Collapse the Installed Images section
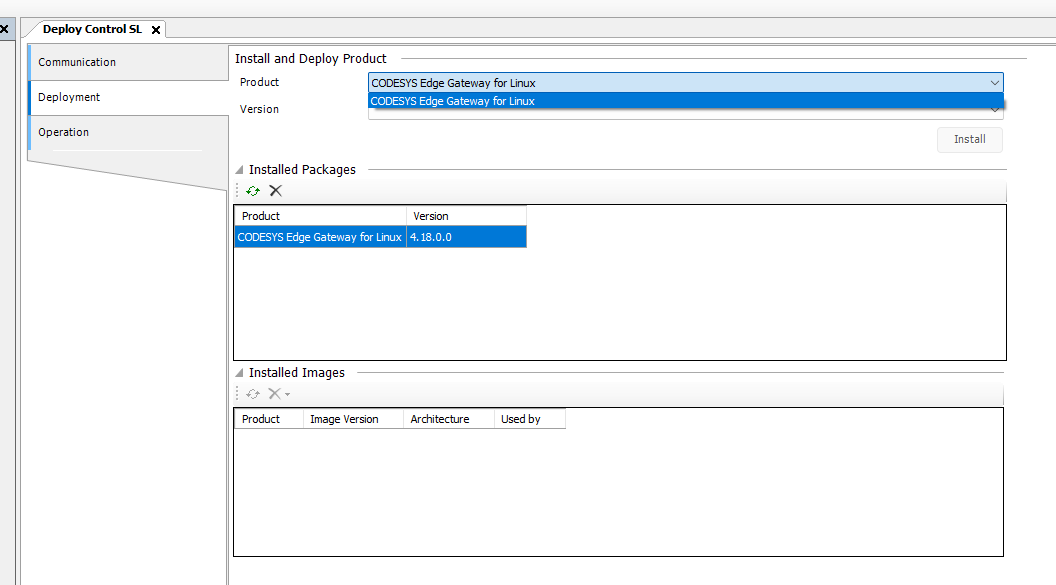Image resolution: width=1056 pixels, height=585 pixels. 240,373
